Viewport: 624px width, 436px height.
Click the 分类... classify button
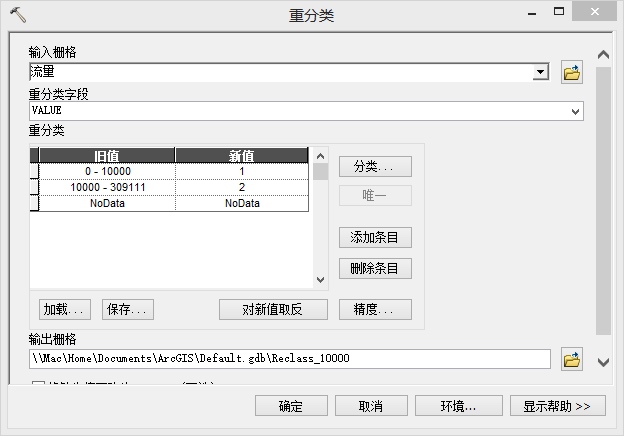click(x=375, y=166)
